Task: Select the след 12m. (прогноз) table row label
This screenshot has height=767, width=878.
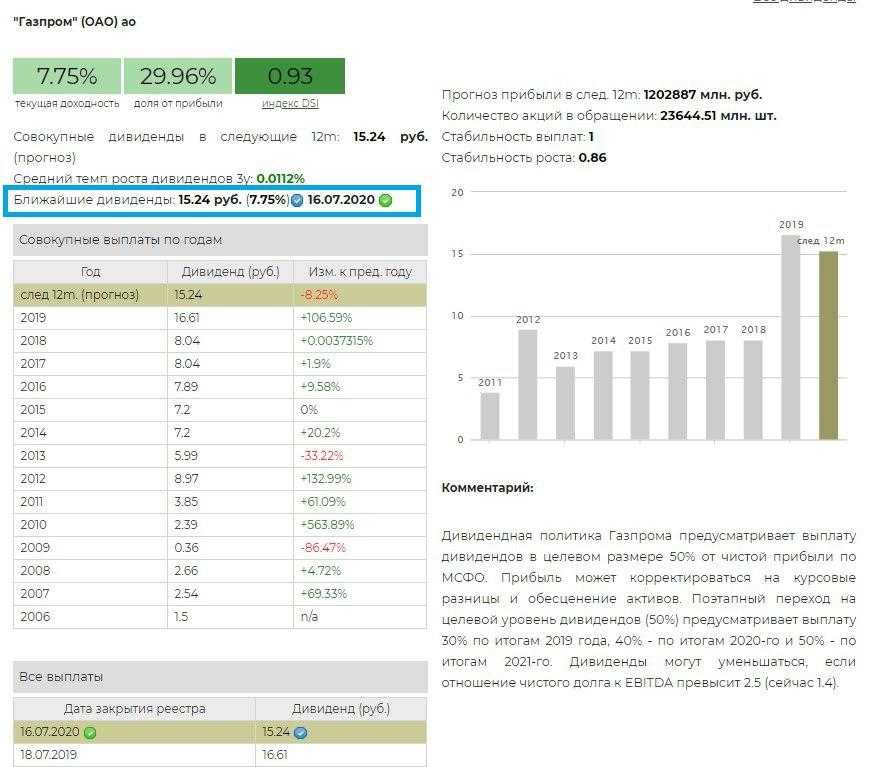Action: (80, 294)
